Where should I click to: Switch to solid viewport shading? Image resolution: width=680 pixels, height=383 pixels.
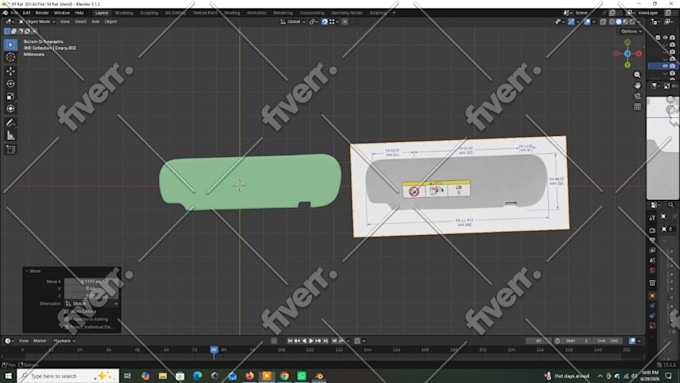(618, 21)
